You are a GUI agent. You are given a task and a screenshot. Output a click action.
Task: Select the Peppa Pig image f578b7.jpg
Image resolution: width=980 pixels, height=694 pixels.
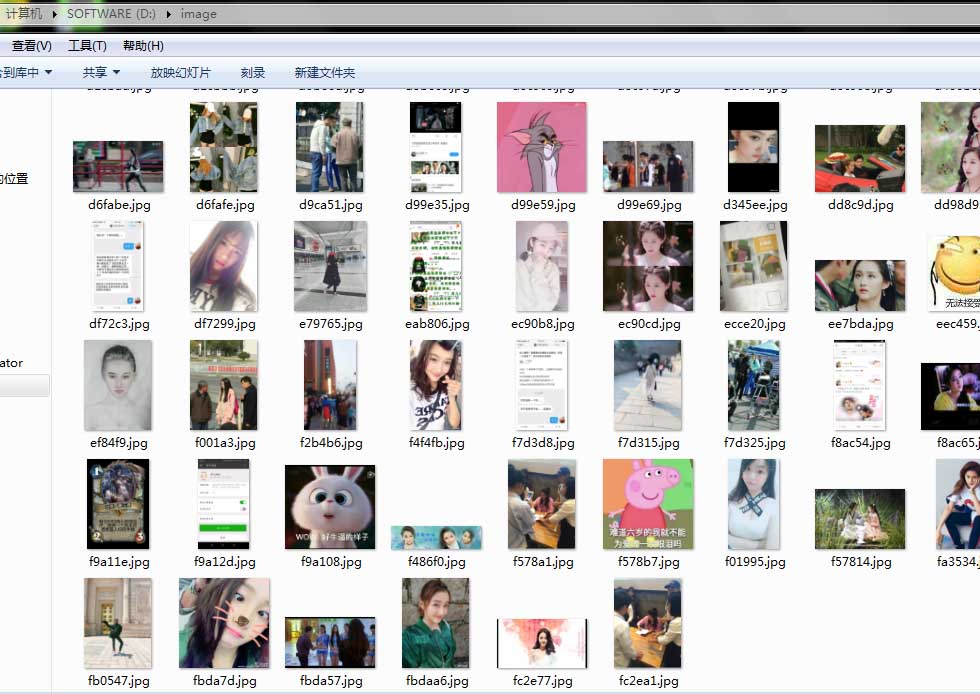pyautogui.click(x=648, y=504)
